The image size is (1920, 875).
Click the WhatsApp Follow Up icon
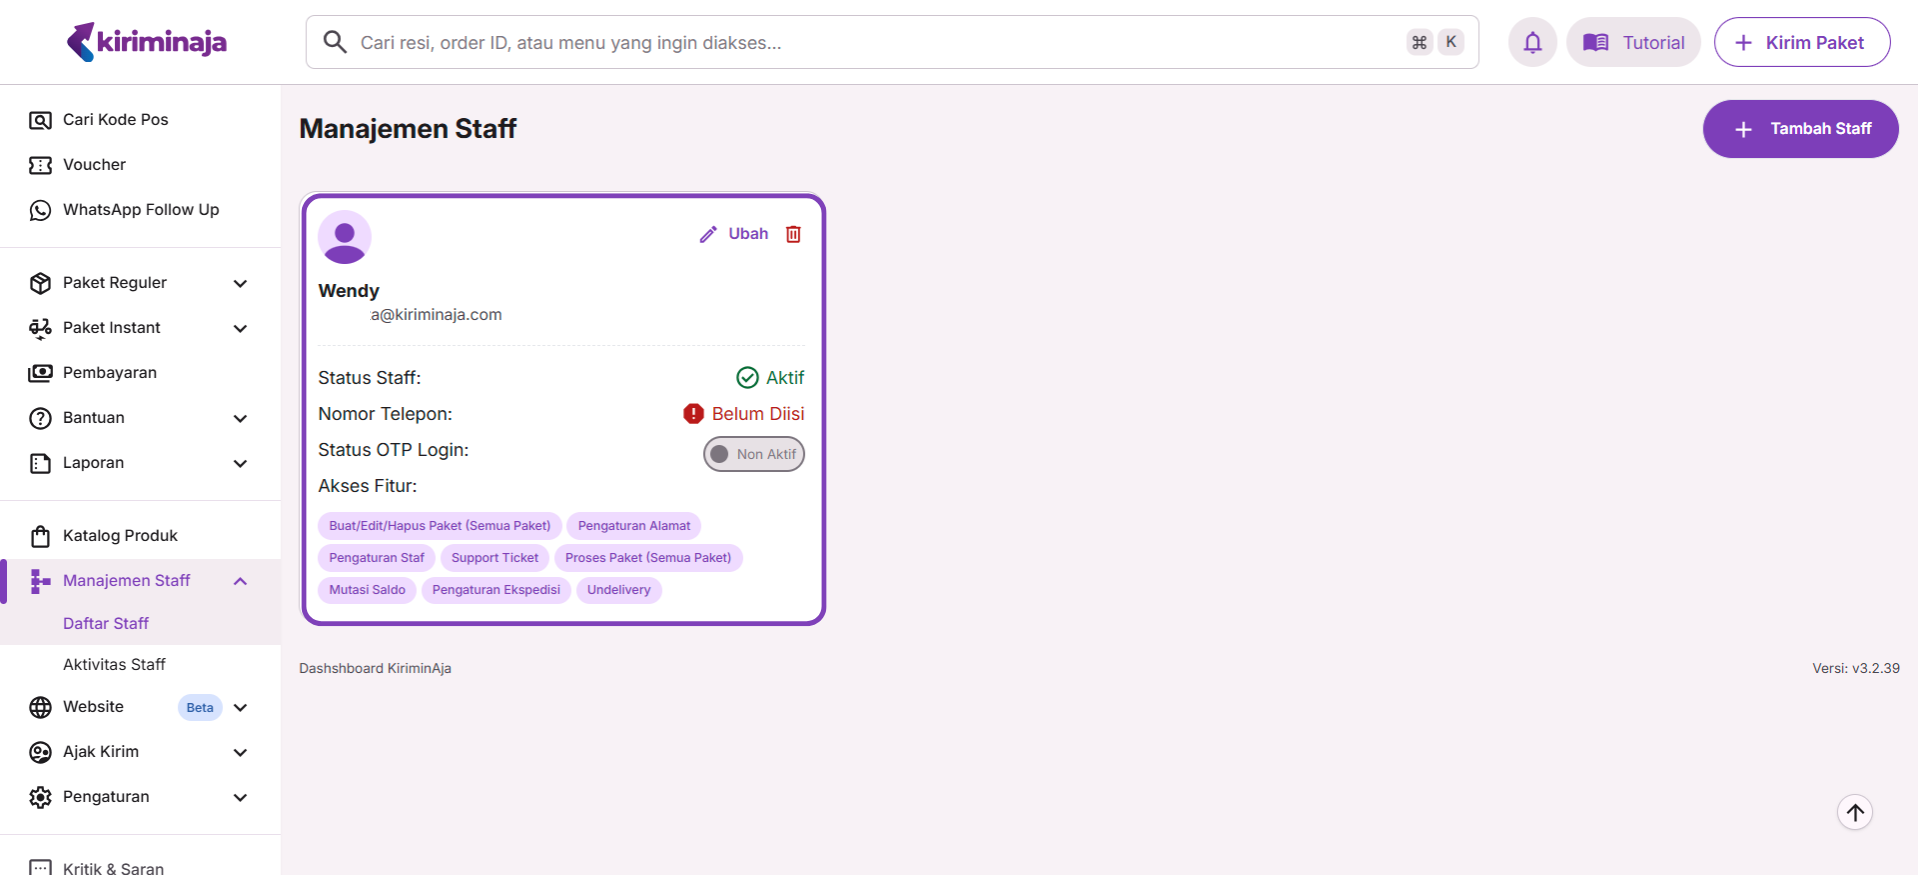40,210
